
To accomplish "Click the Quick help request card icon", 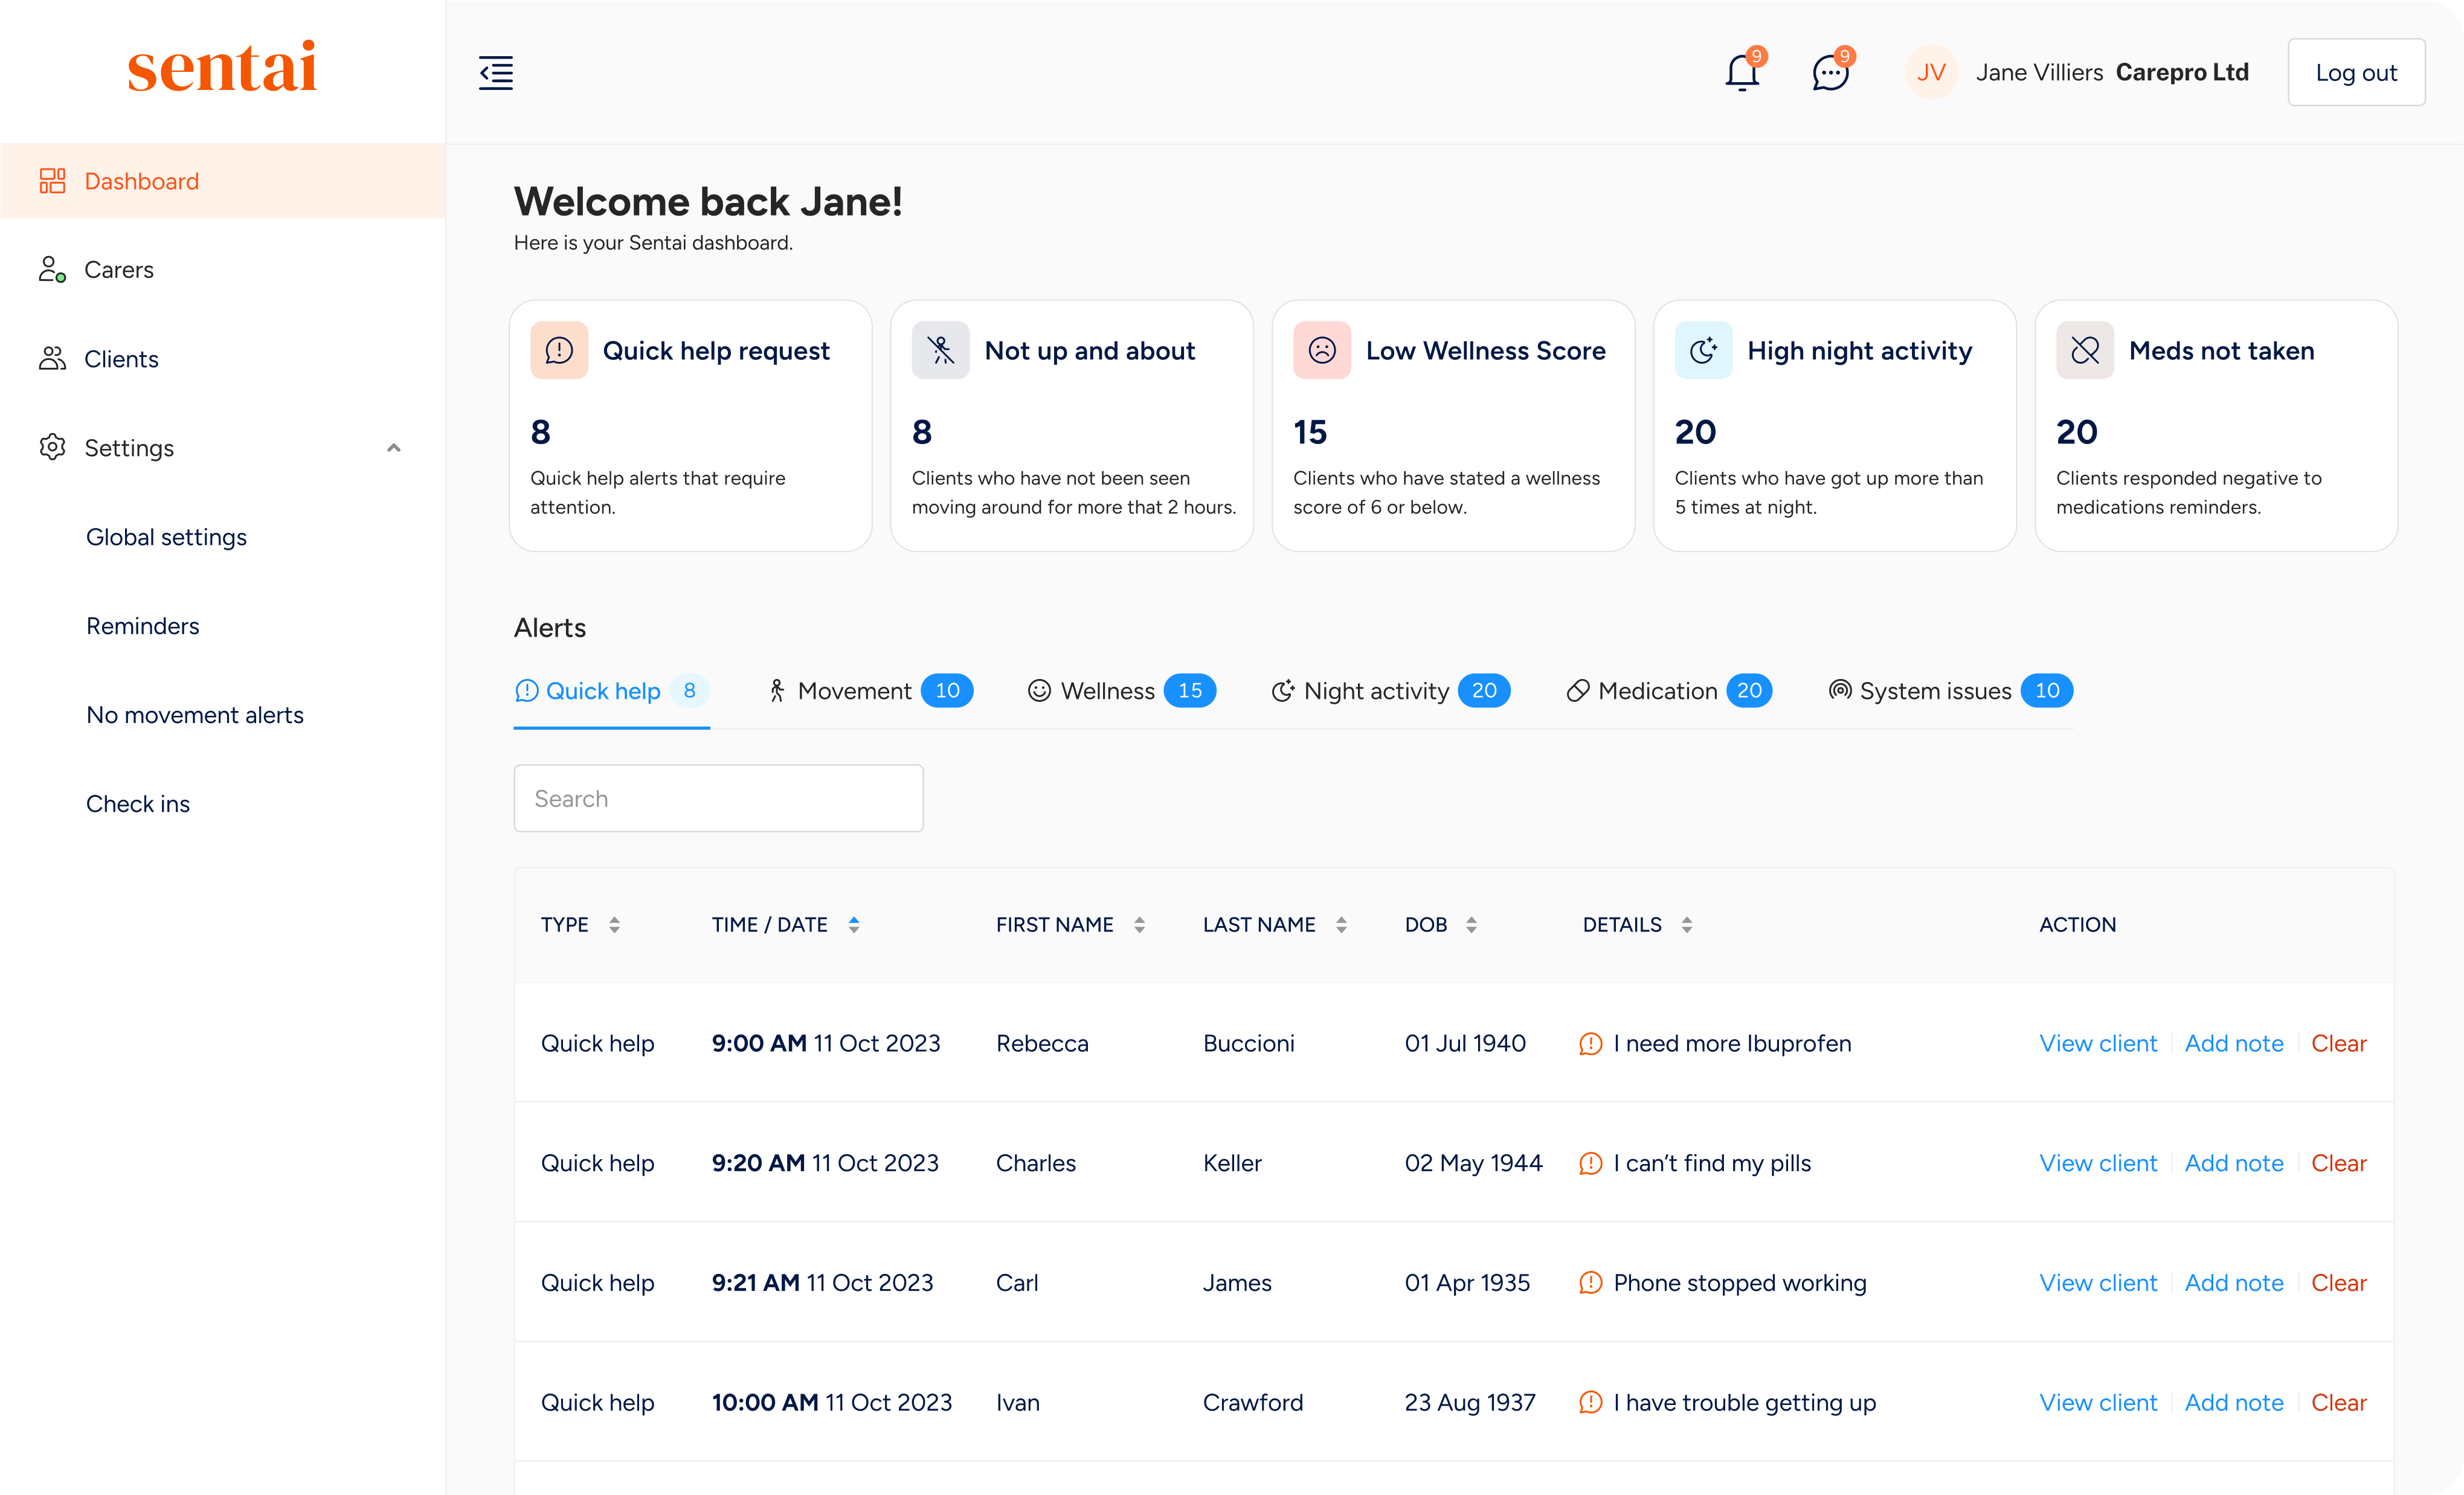I will (x=559, y=350).
